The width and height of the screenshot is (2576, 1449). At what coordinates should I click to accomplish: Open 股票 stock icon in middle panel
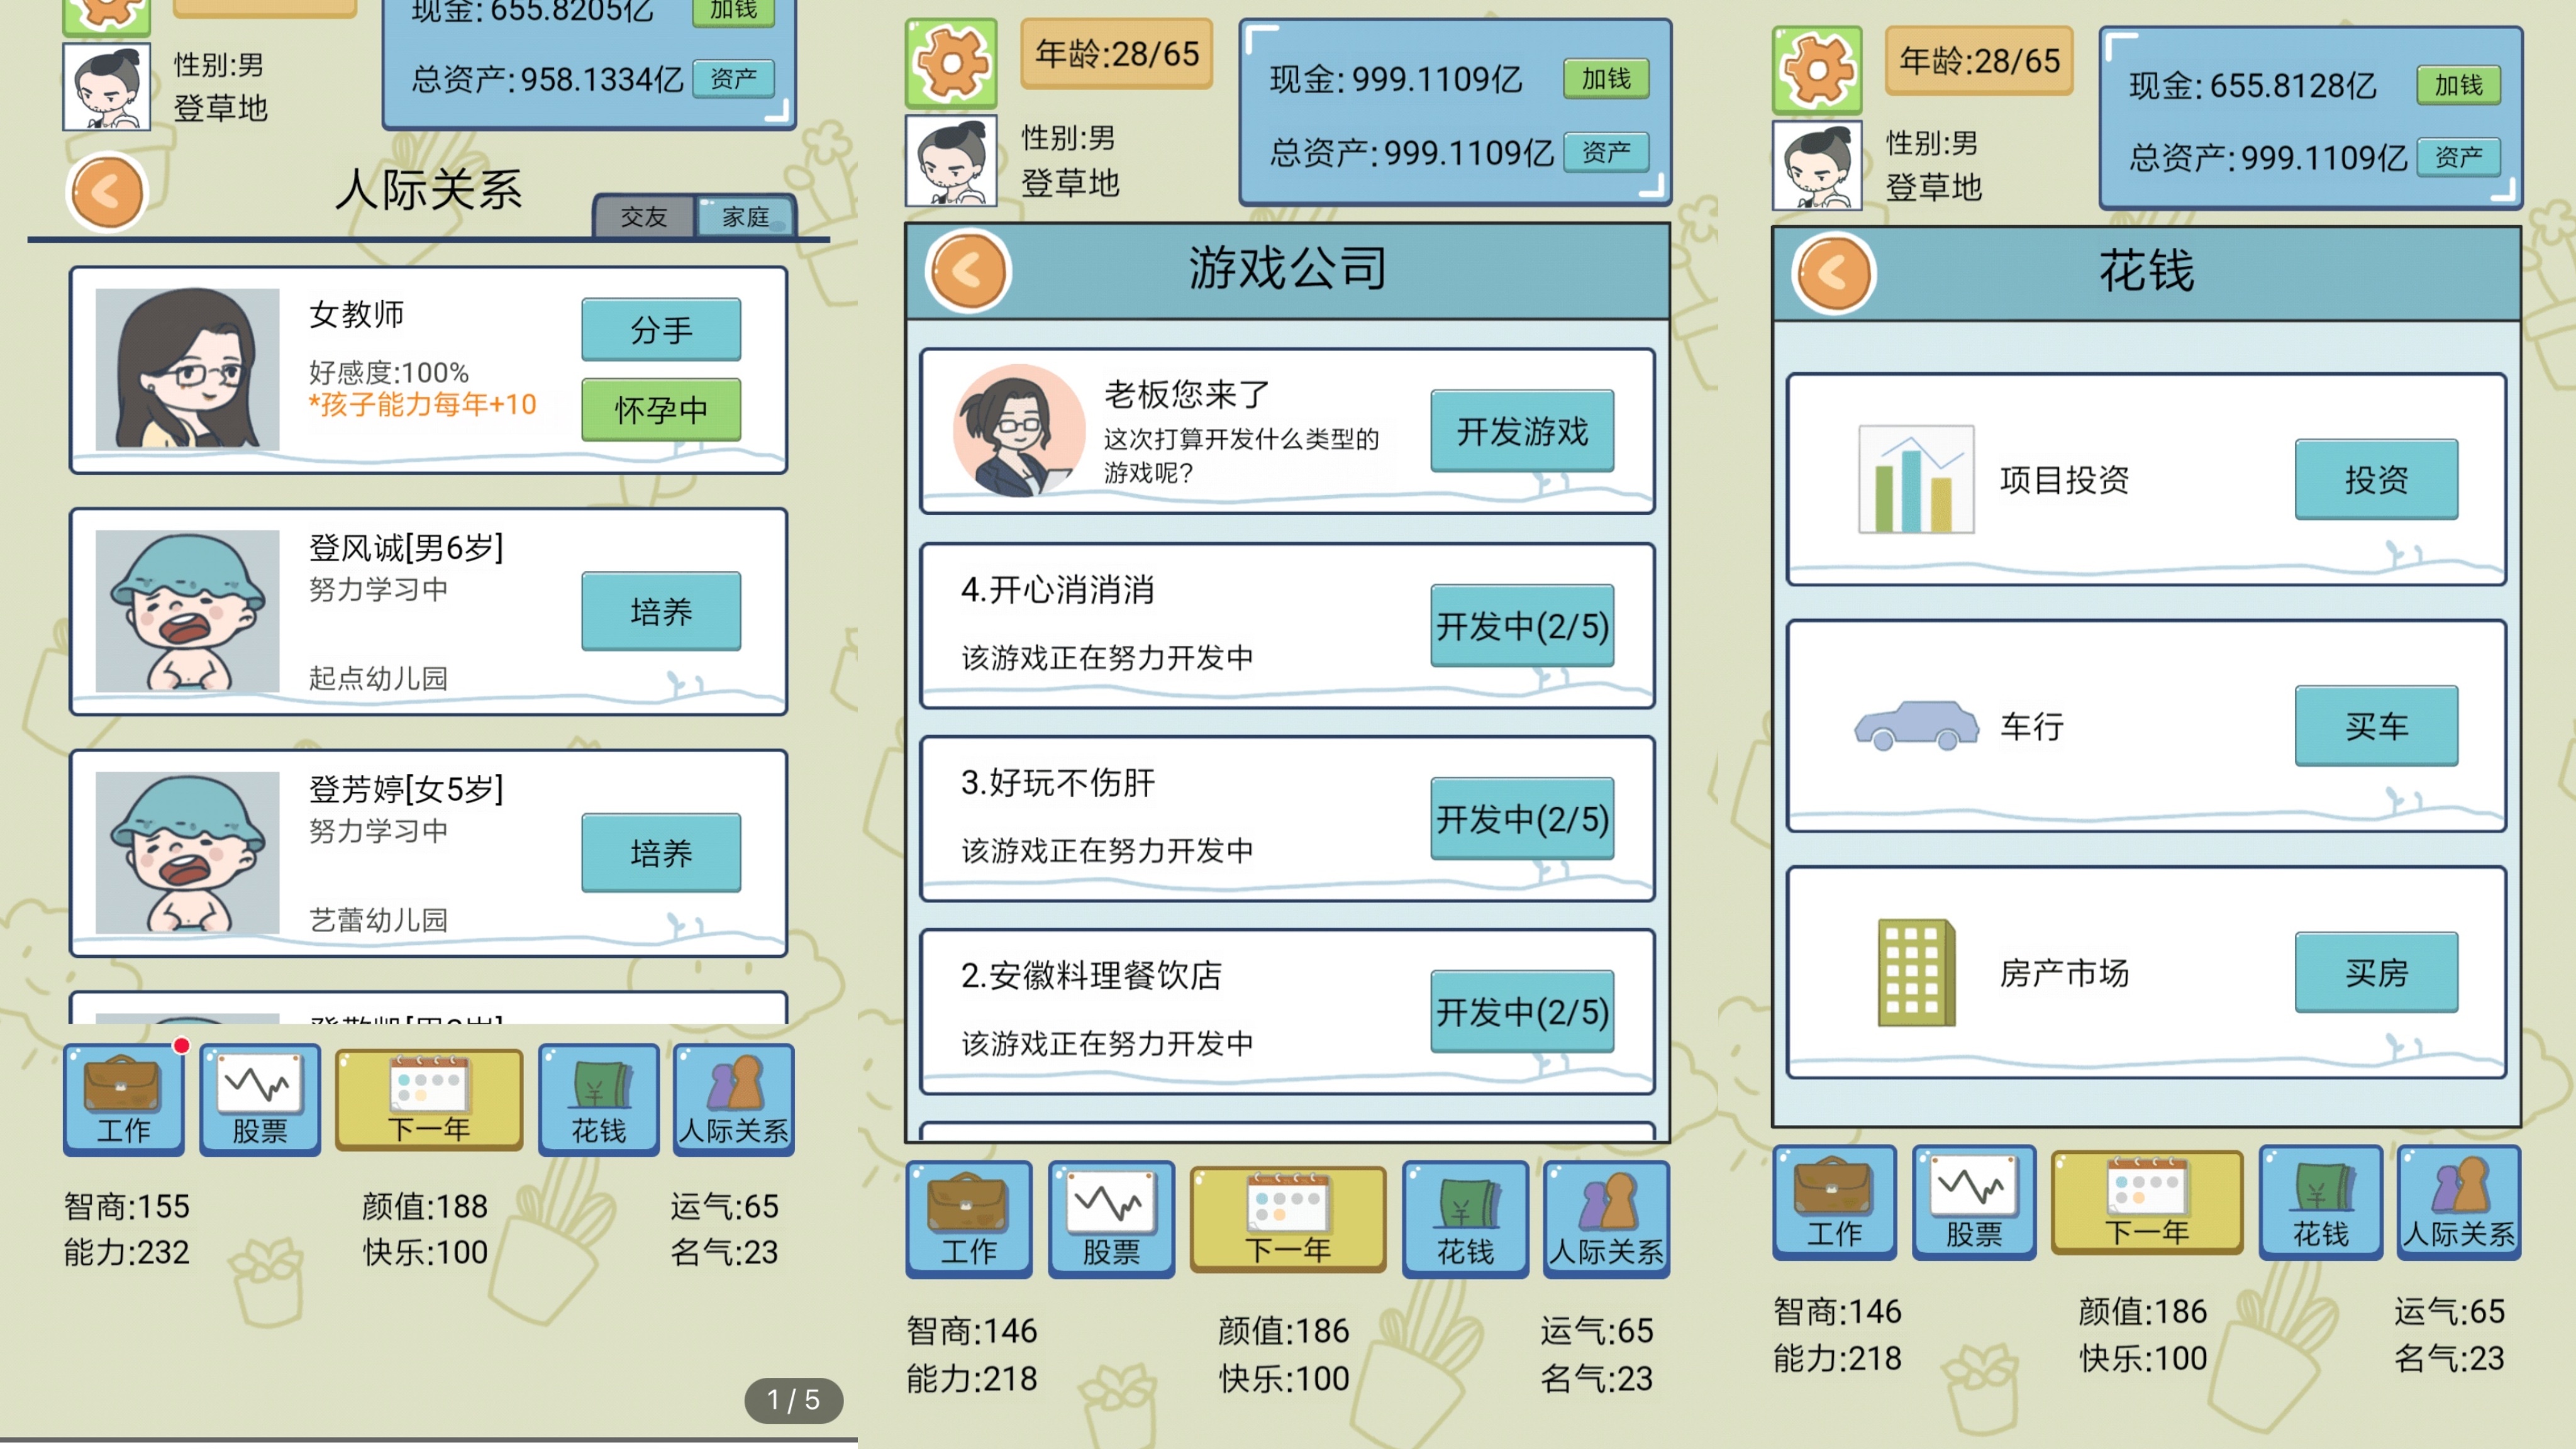[1110, 1217]
